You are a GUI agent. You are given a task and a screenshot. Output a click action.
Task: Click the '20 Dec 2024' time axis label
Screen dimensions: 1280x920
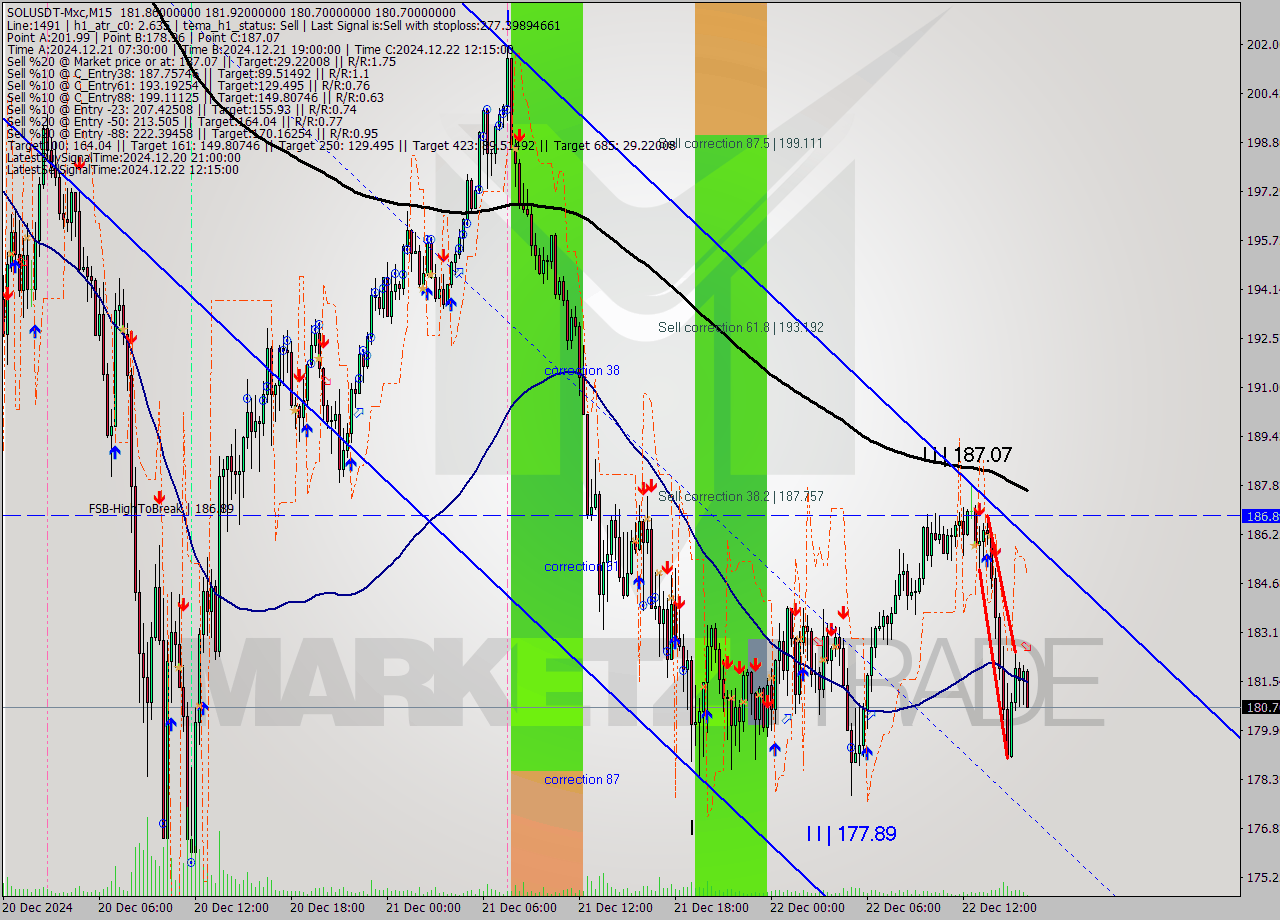[x=37, y=907]
